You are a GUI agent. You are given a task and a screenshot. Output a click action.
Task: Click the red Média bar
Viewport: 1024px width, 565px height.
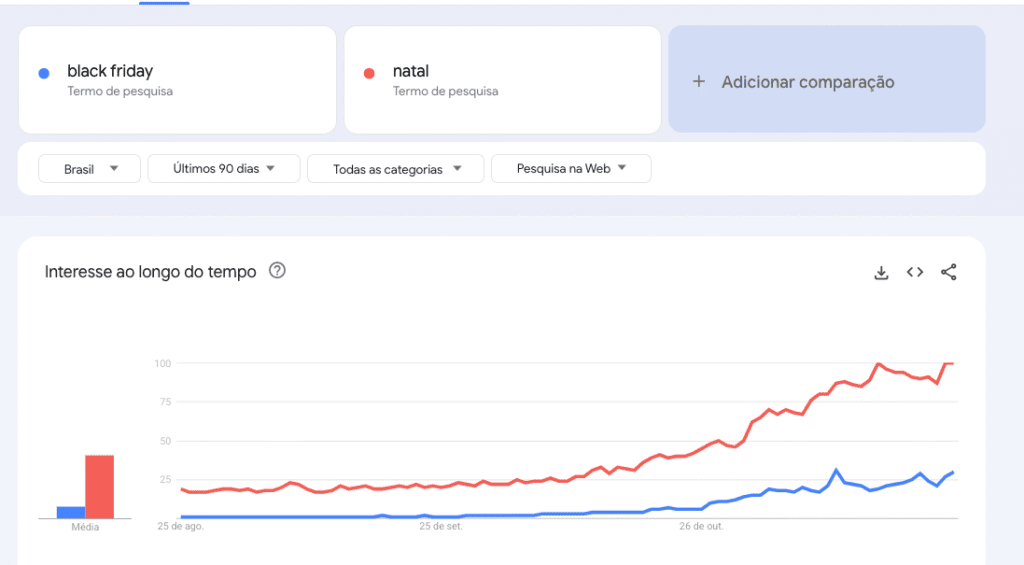coord(99,487)
